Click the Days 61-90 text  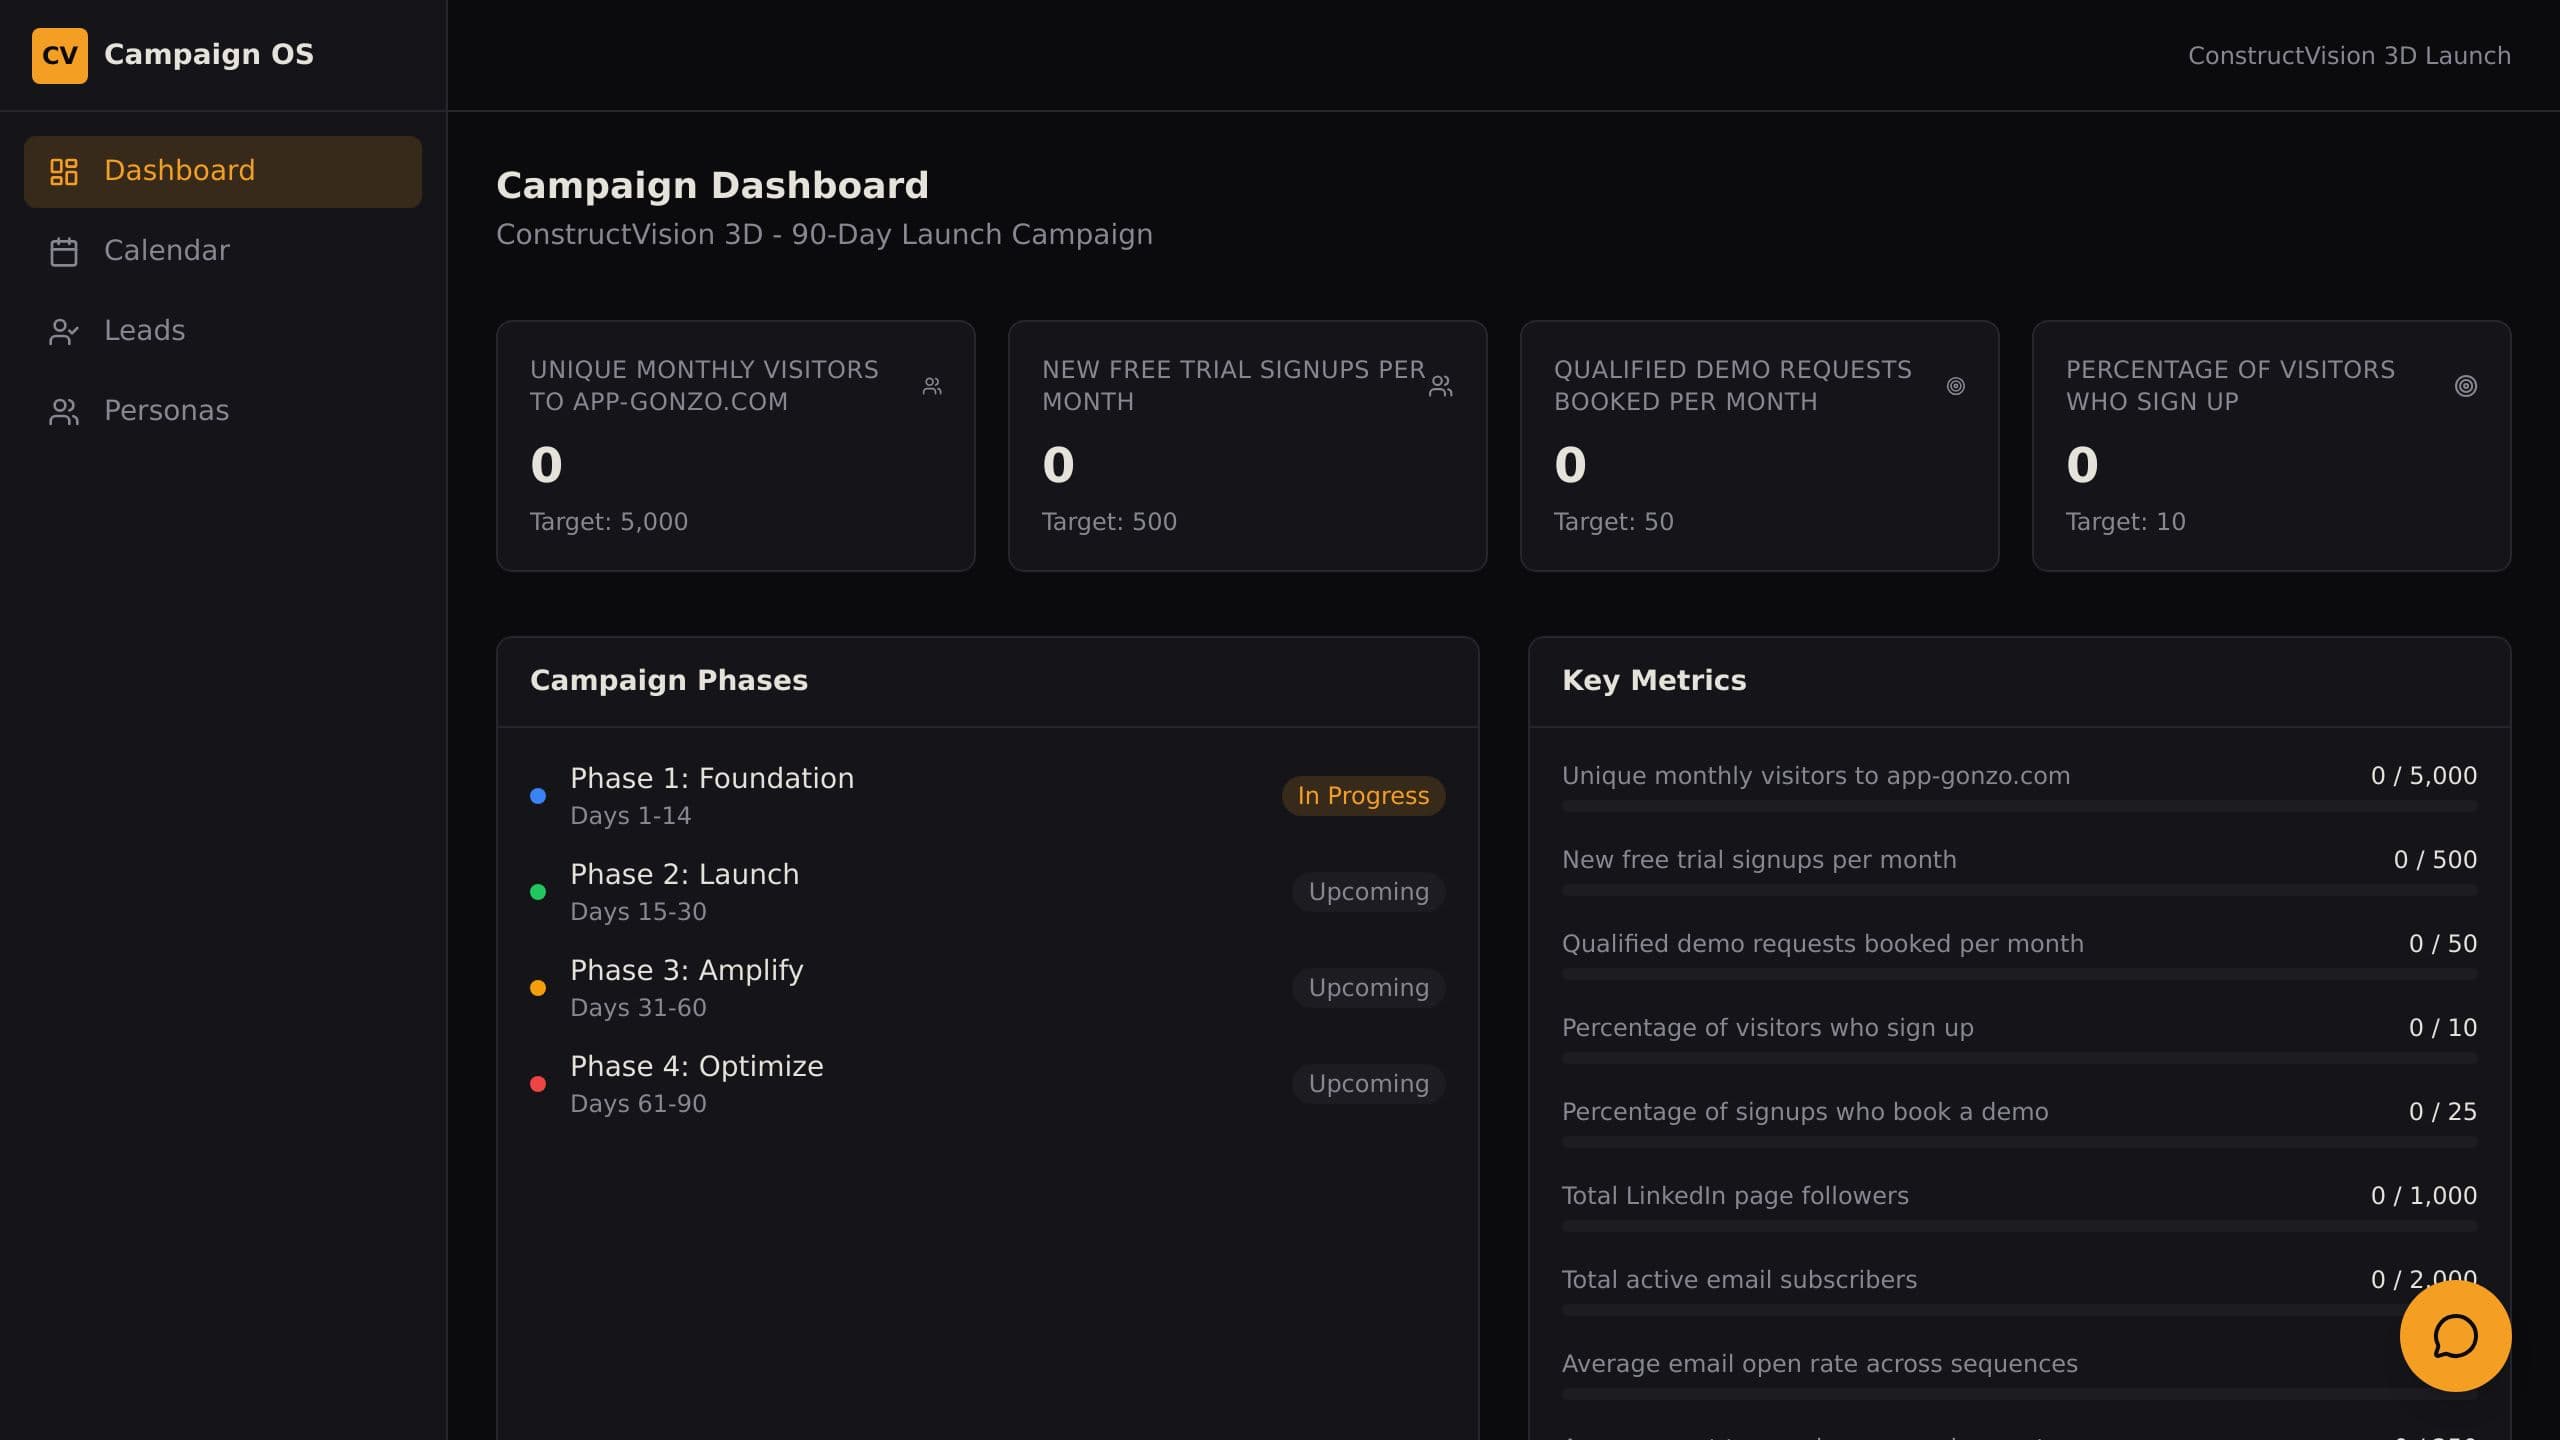638,1104
